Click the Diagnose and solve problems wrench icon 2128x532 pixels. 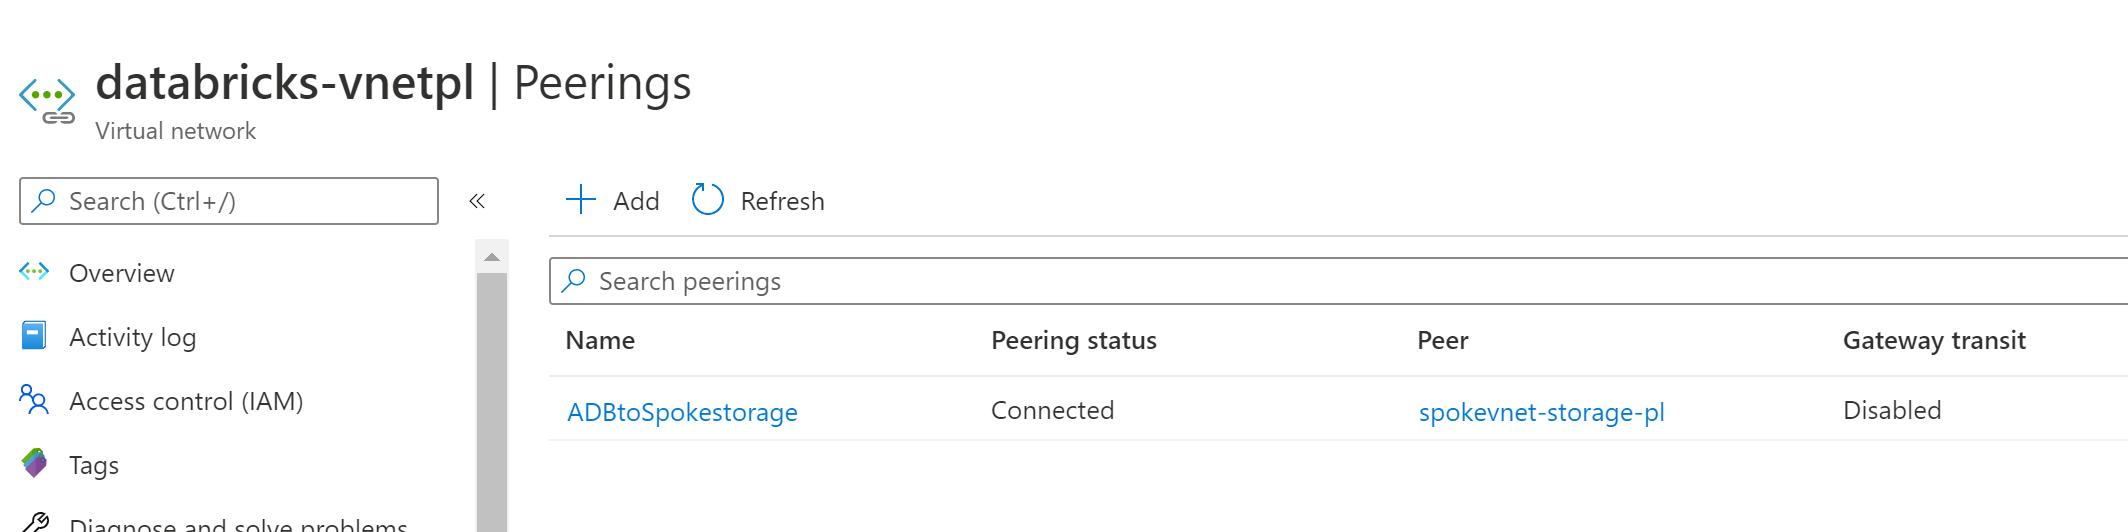[x=35, y=522]
